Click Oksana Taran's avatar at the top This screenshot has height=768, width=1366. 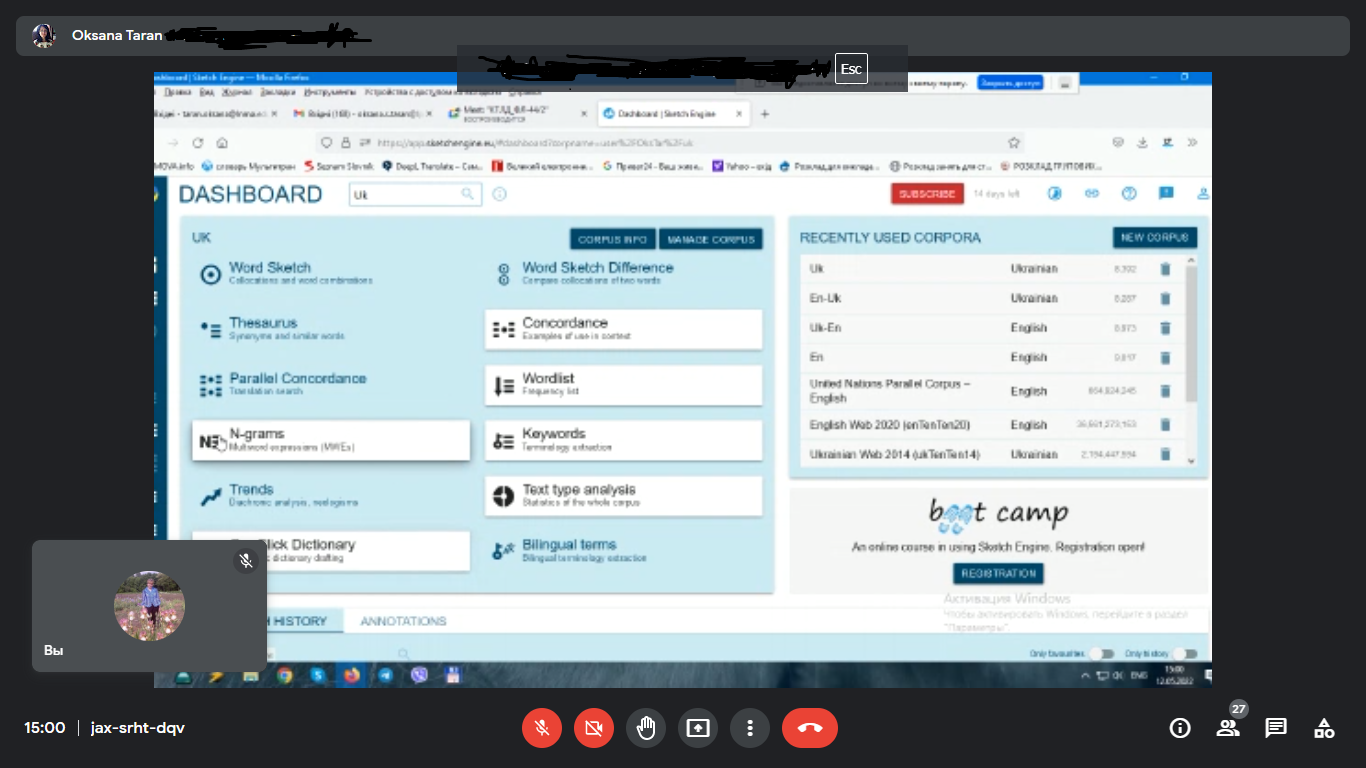pos(44,36)
